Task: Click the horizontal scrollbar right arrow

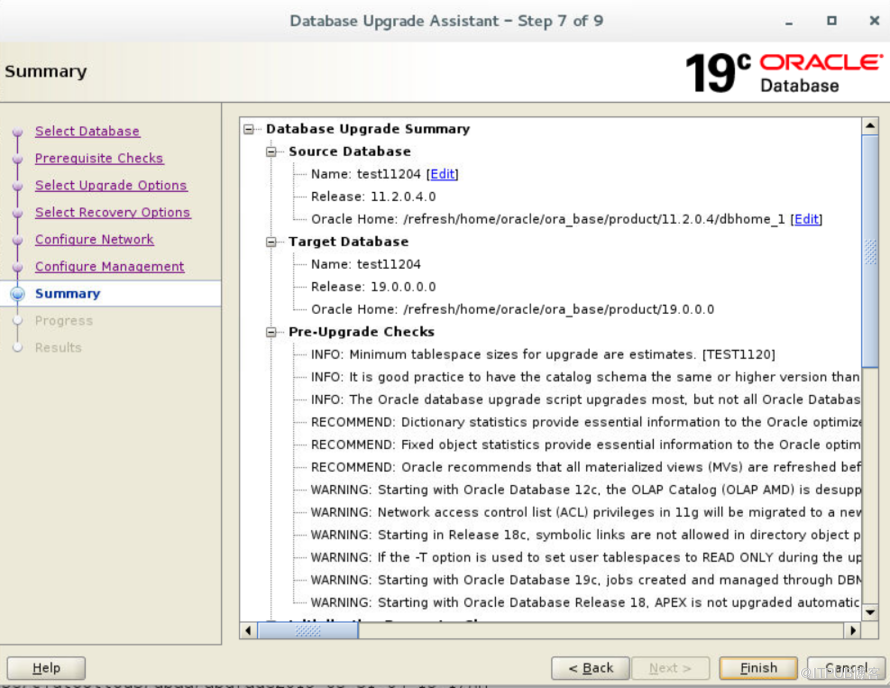Action: coord(852,631)
